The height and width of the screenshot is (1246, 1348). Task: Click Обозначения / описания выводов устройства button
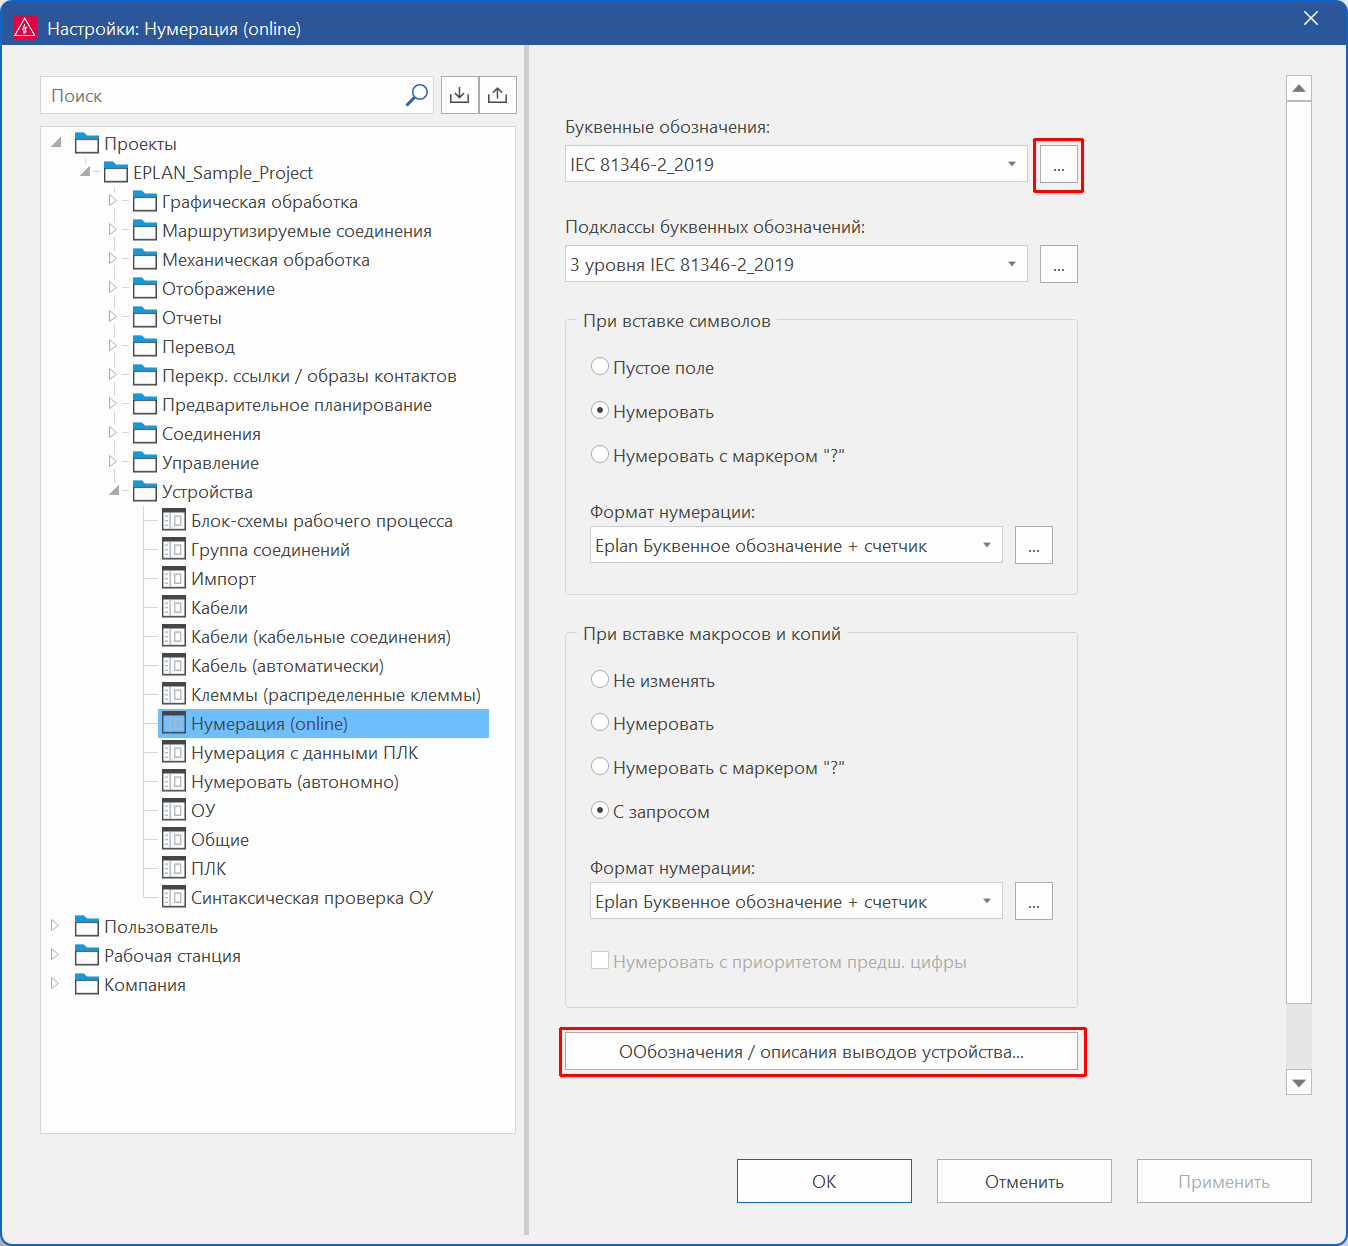point(822,1052)
